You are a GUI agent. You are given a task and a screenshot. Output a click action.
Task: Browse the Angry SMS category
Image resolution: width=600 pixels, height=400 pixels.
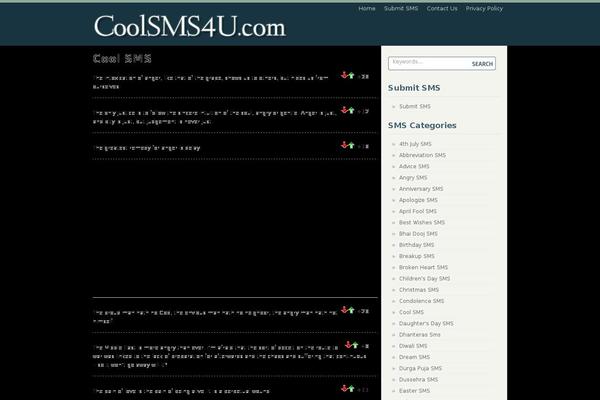[413, 178]
